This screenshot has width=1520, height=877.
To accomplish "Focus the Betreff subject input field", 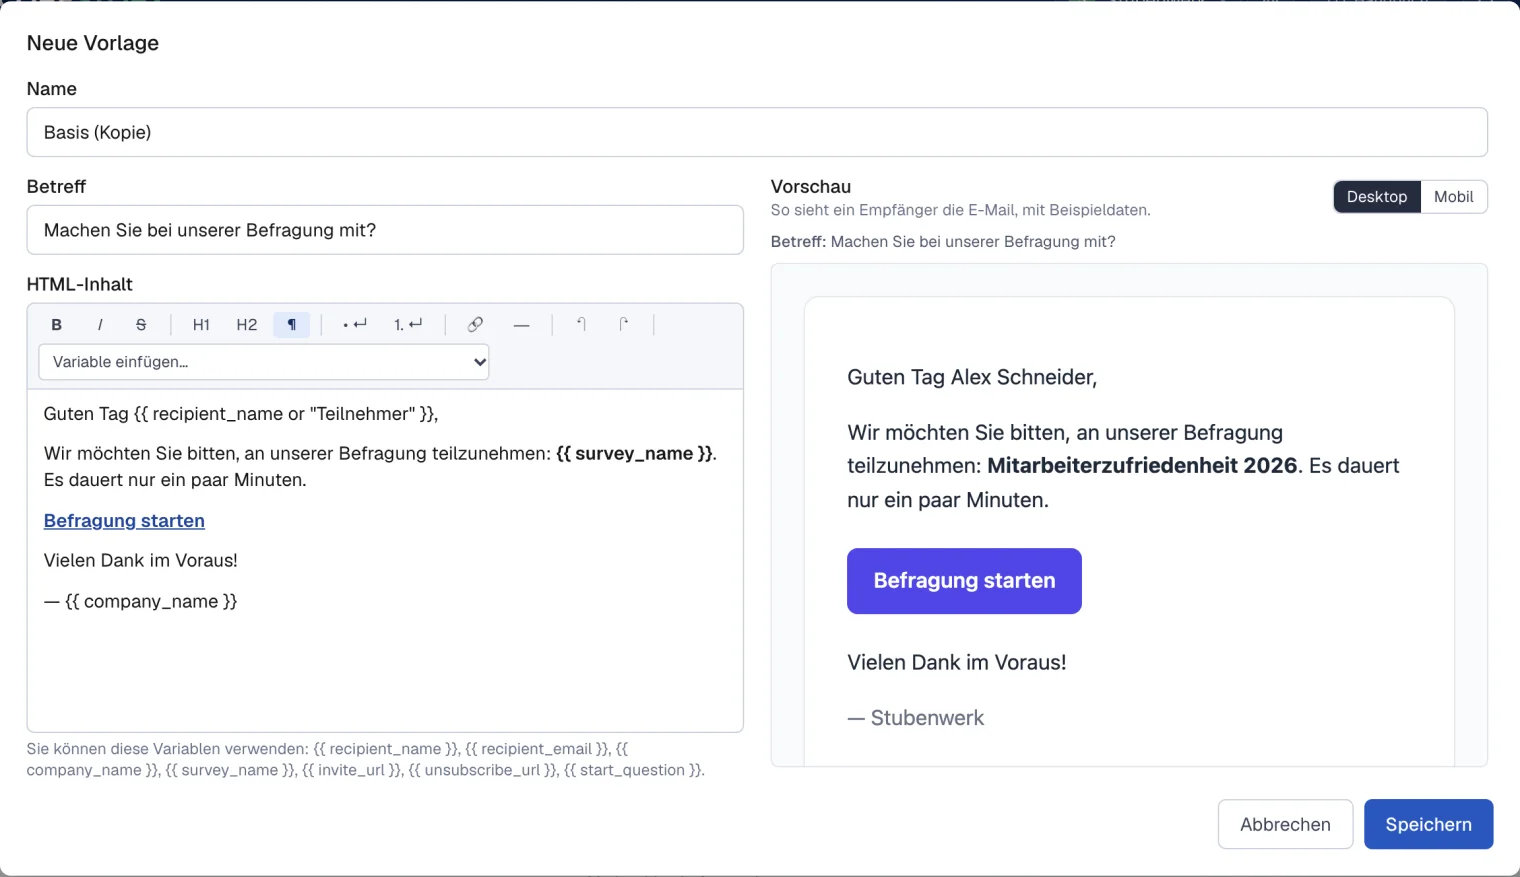I will coord(385,230).
